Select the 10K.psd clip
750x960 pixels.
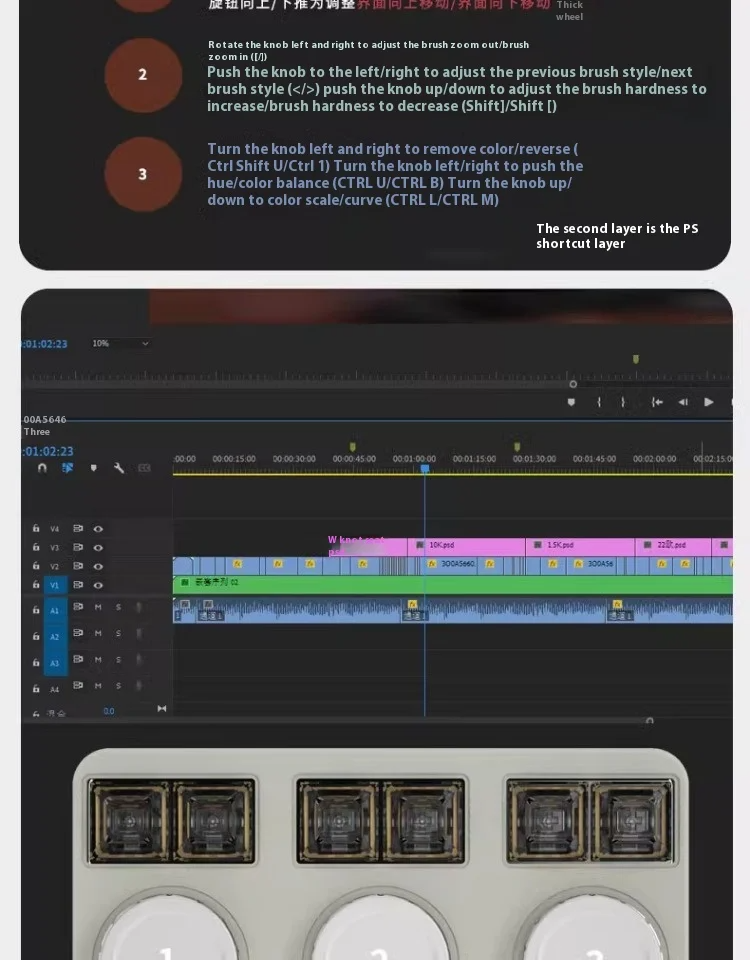click(467, 546)
